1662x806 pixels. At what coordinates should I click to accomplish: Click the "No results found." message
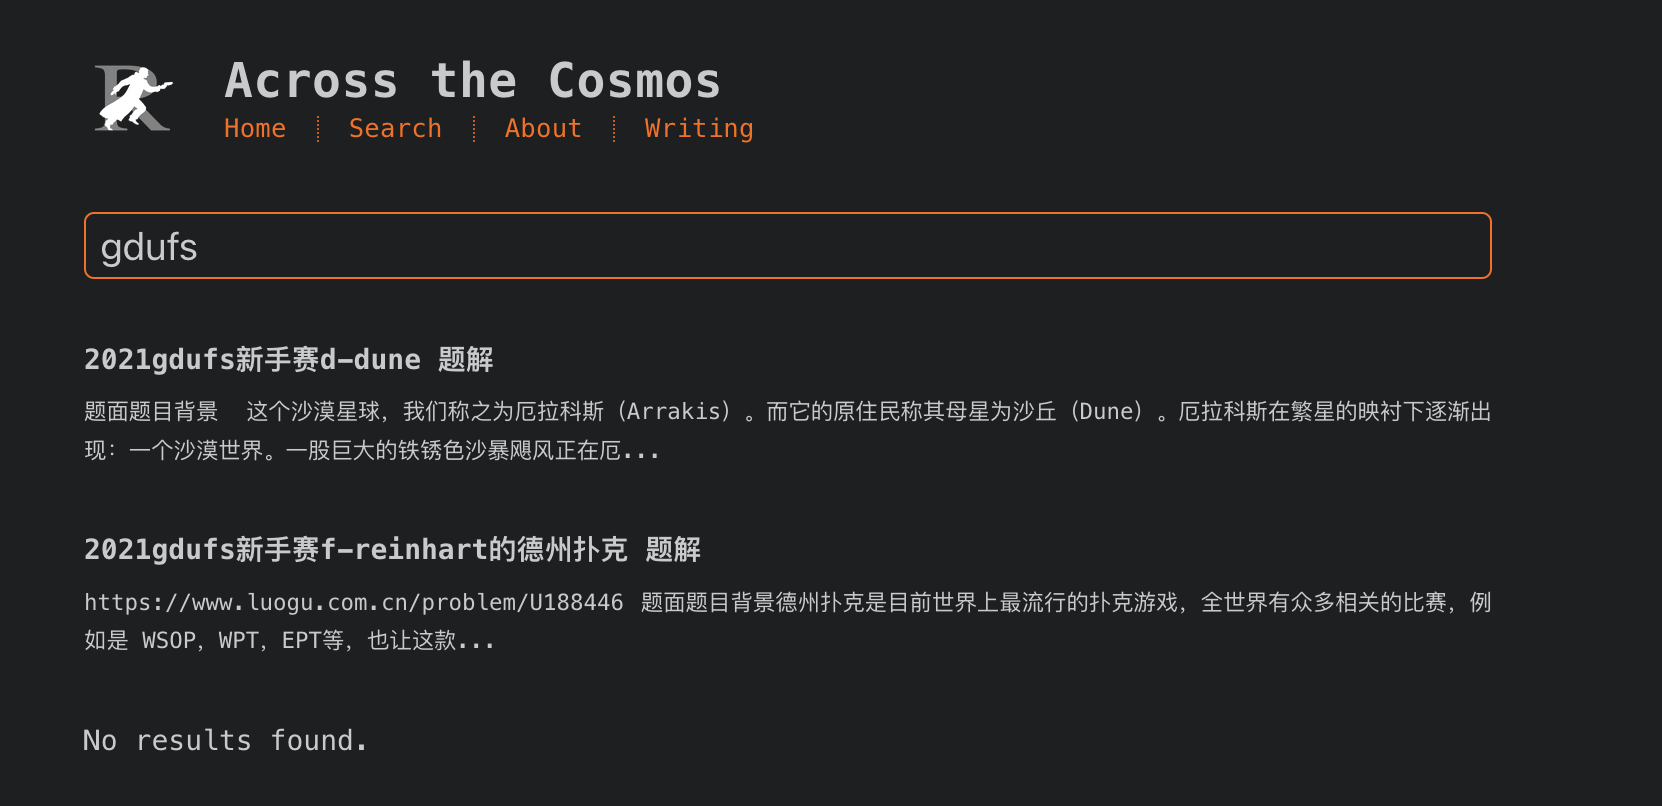[225, 741]
